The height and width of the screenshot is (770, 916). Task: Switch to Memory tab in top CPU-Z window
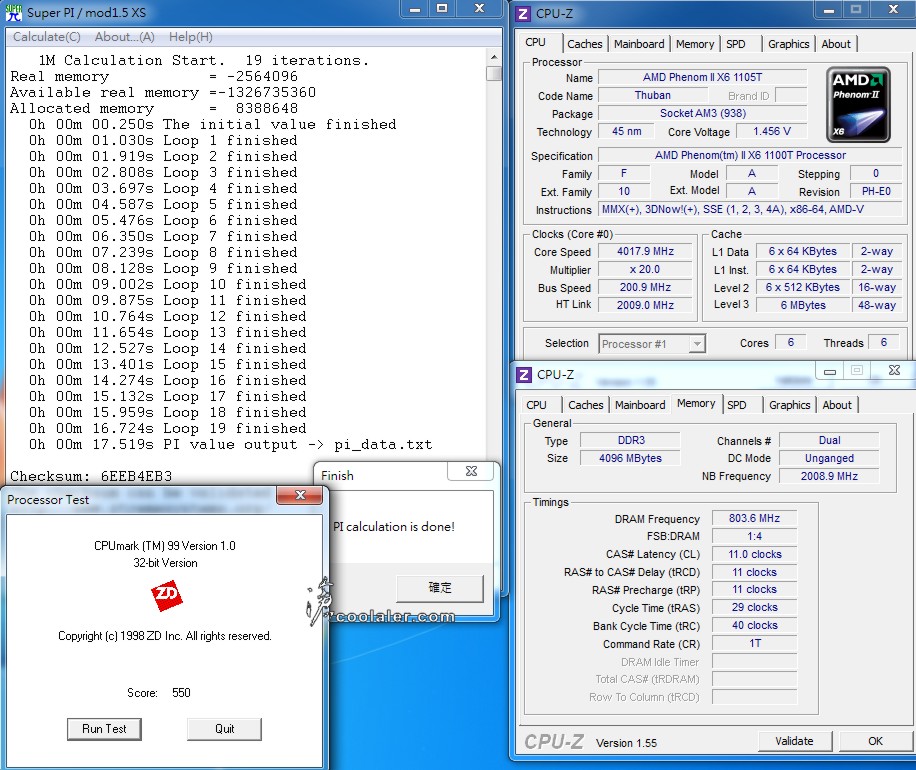click(695, 44)
